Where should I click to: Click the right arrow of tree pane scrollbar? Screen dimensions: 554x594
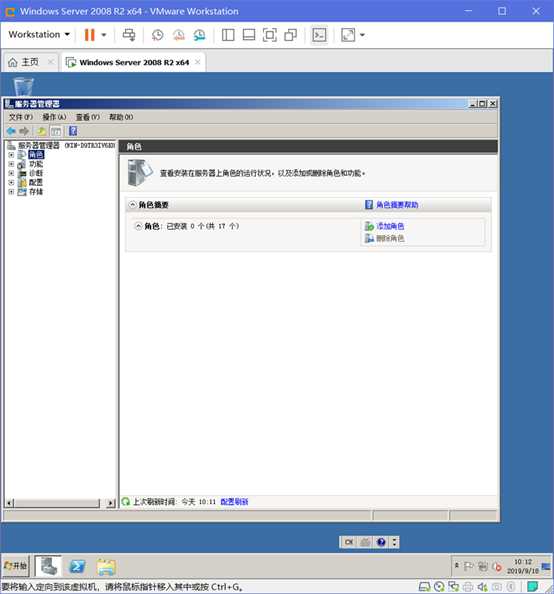coord(111,503)
